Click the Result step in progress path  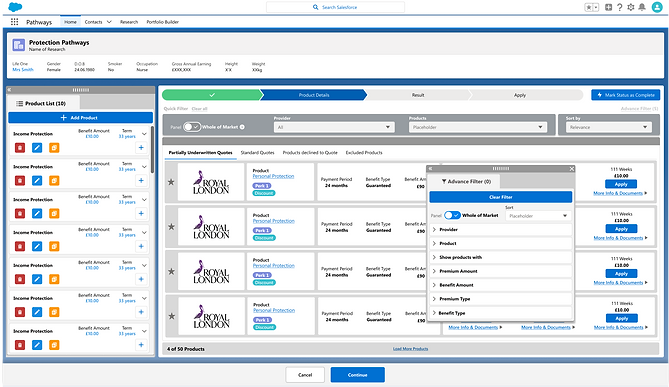(x=418, y=95)
